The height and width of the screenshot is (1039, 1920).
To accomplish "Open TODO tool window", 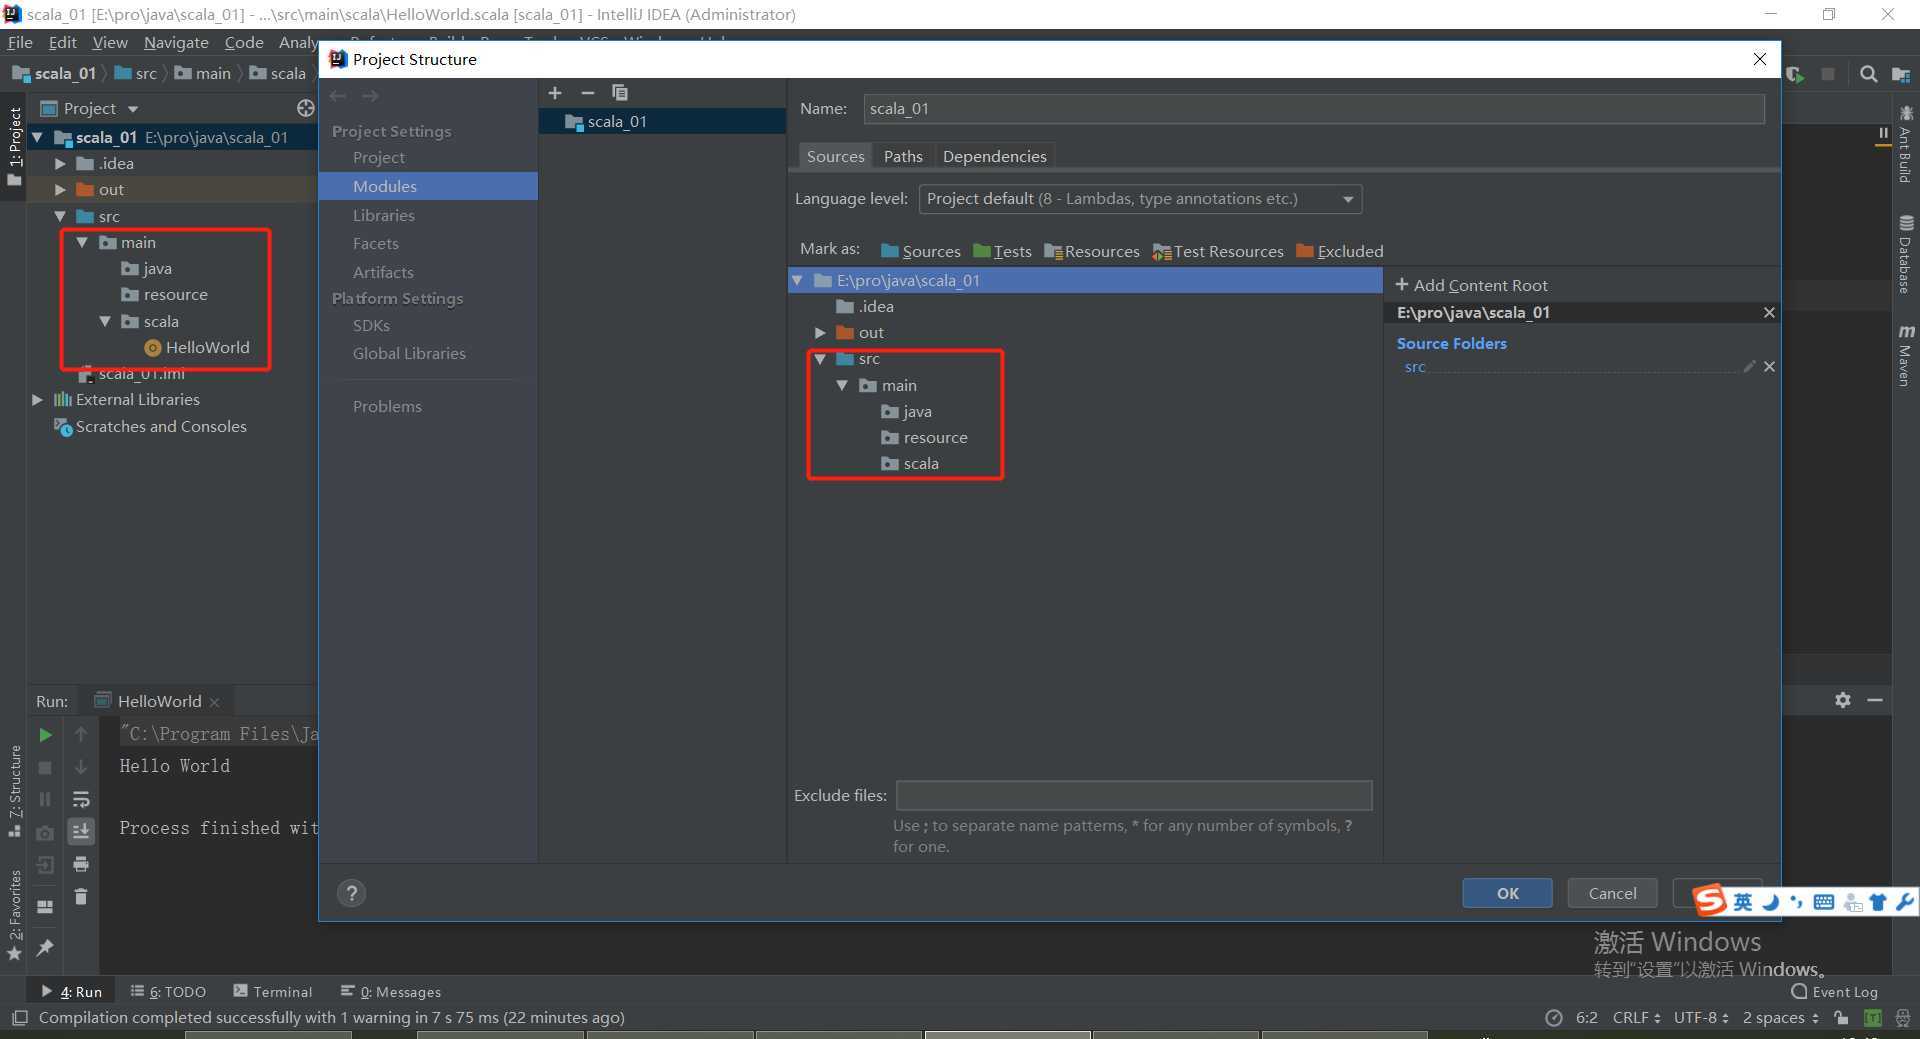I will point(168,991).
